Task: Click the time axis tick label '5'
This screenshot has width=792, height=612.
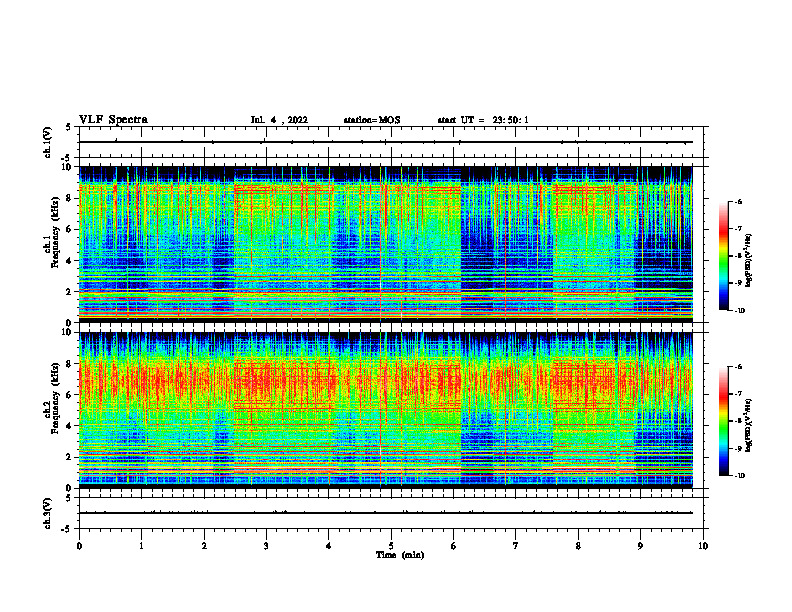Action: coord(391,546)
